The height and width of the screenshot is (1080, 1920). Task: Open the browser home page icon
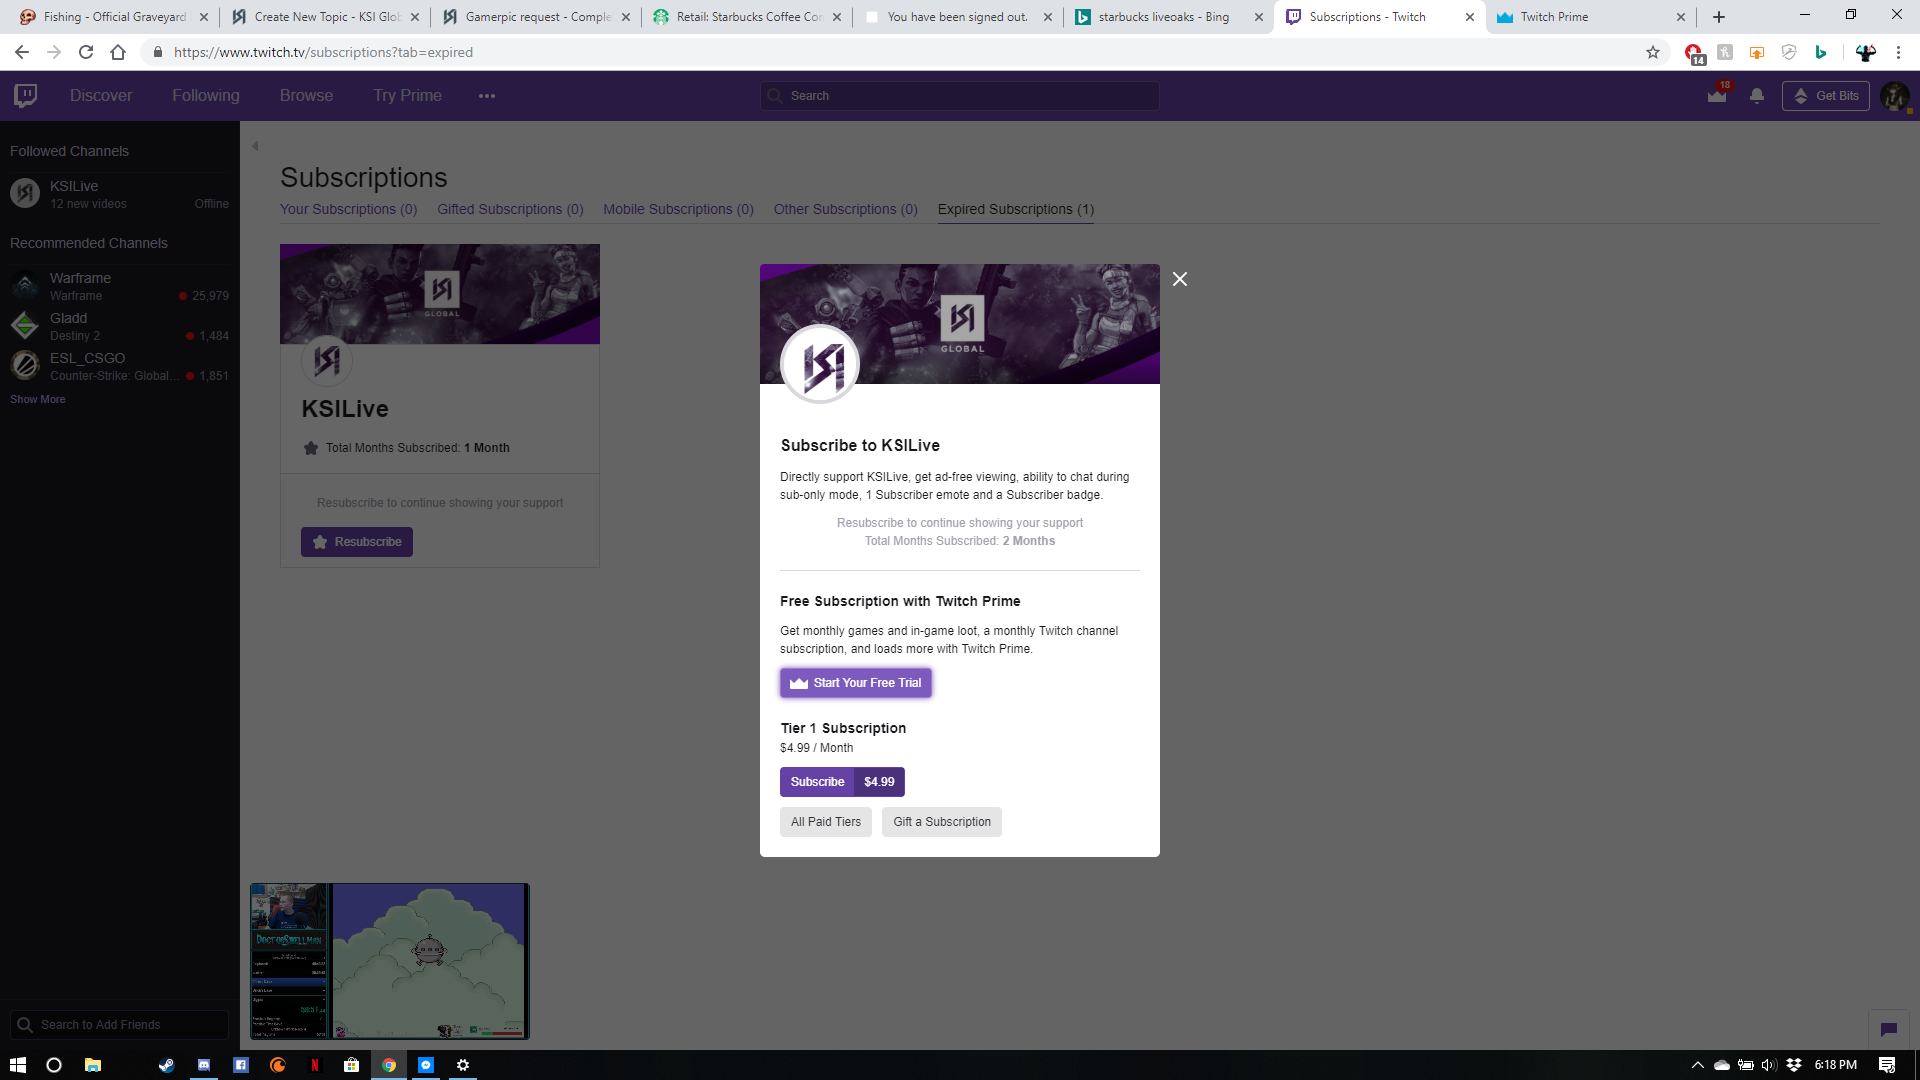point(118,52)
